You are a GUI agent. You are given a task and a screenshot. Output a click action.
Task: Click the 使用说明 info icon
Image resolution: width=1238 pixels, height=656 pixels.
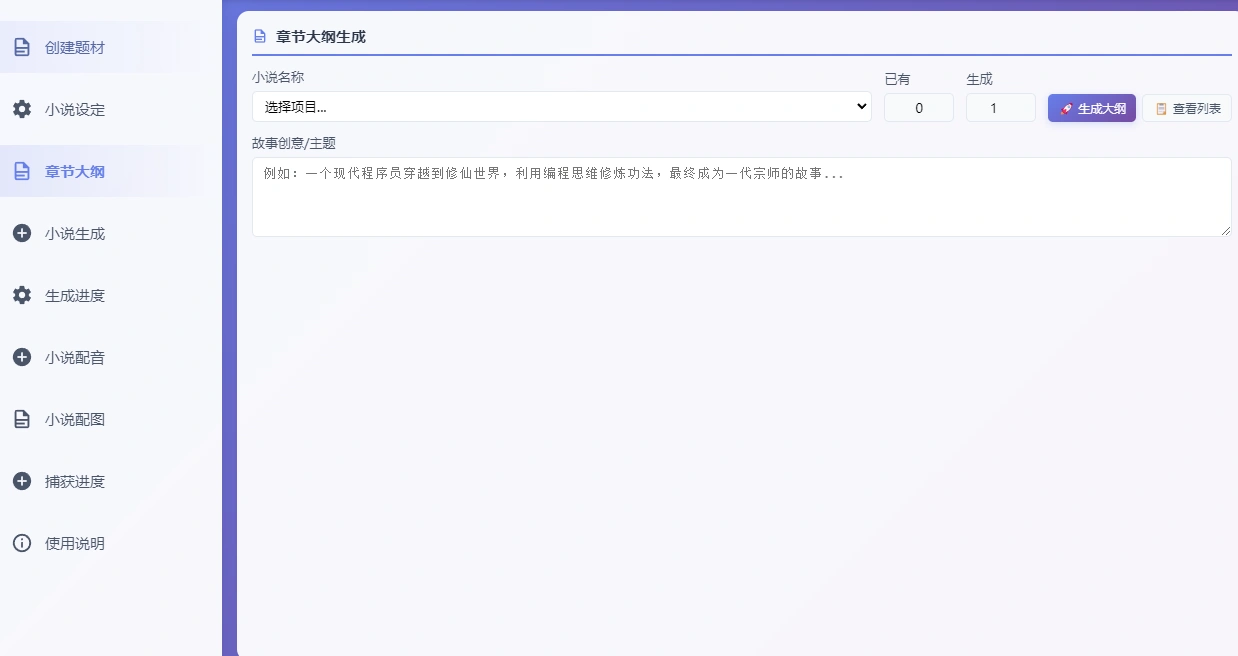(x=22, y=543)
